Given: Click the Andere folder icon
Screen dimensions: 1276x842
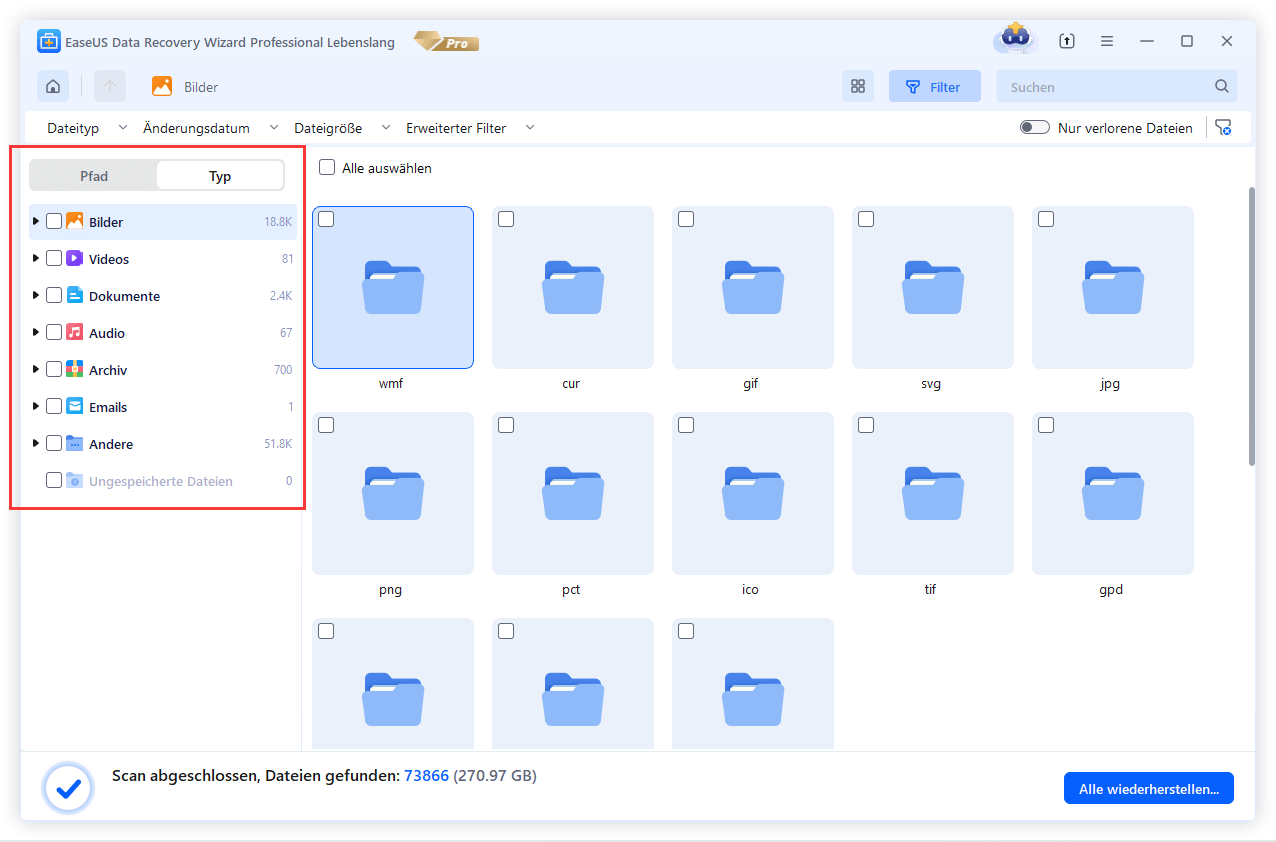Looking at the screenshot, I should click(x=75, y=444).
